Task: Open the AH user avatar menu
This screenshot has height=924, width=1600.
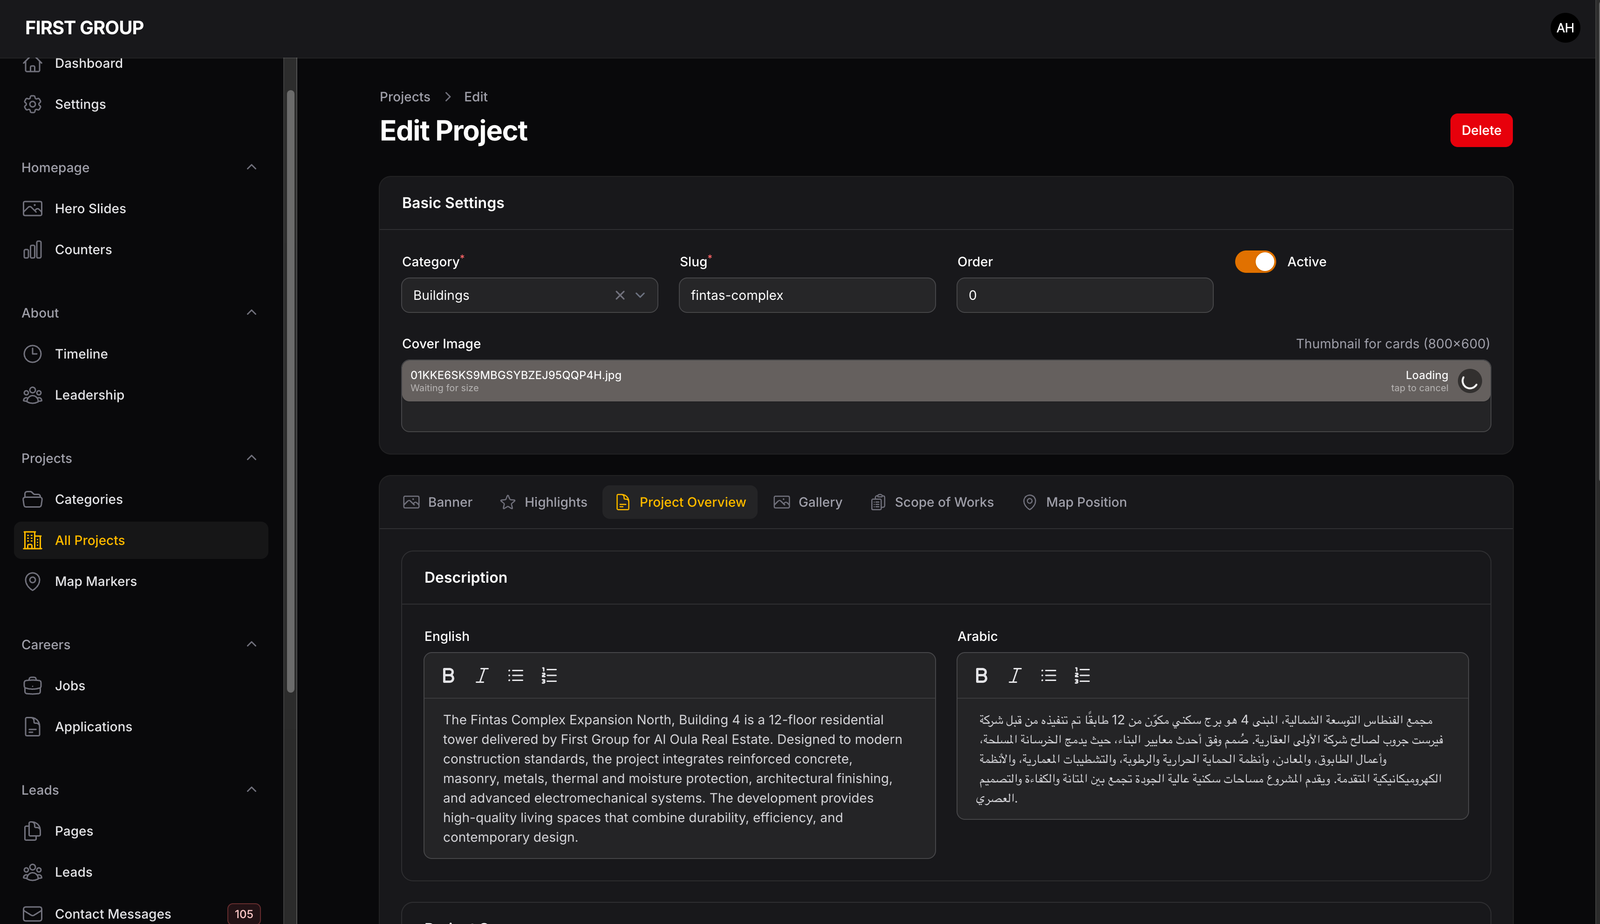Action: [x=1565, y=28]
